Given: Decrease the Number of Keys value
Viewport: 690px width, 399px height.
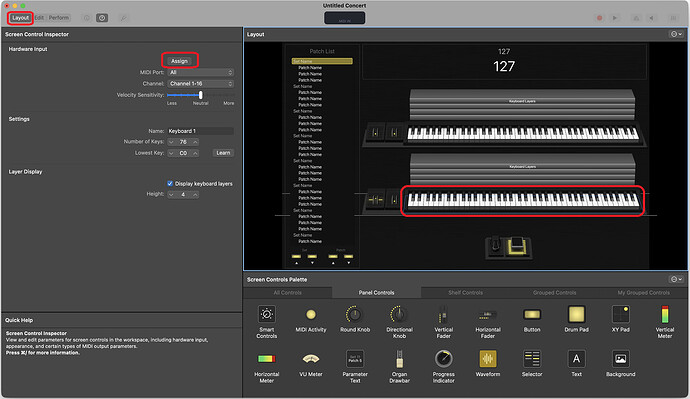Looking at the screenshot, I should 171,142.
